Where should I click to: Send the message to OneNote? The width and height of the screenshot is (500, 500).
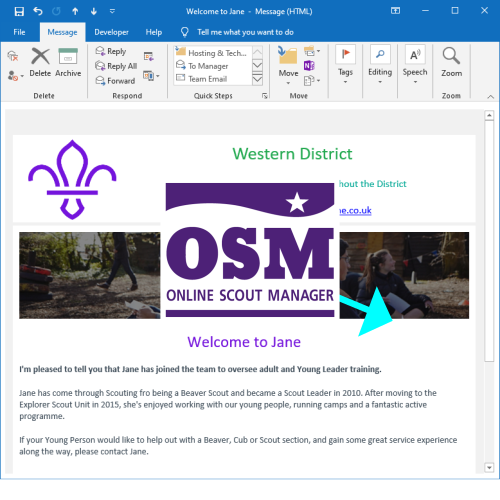click(309, 66)
